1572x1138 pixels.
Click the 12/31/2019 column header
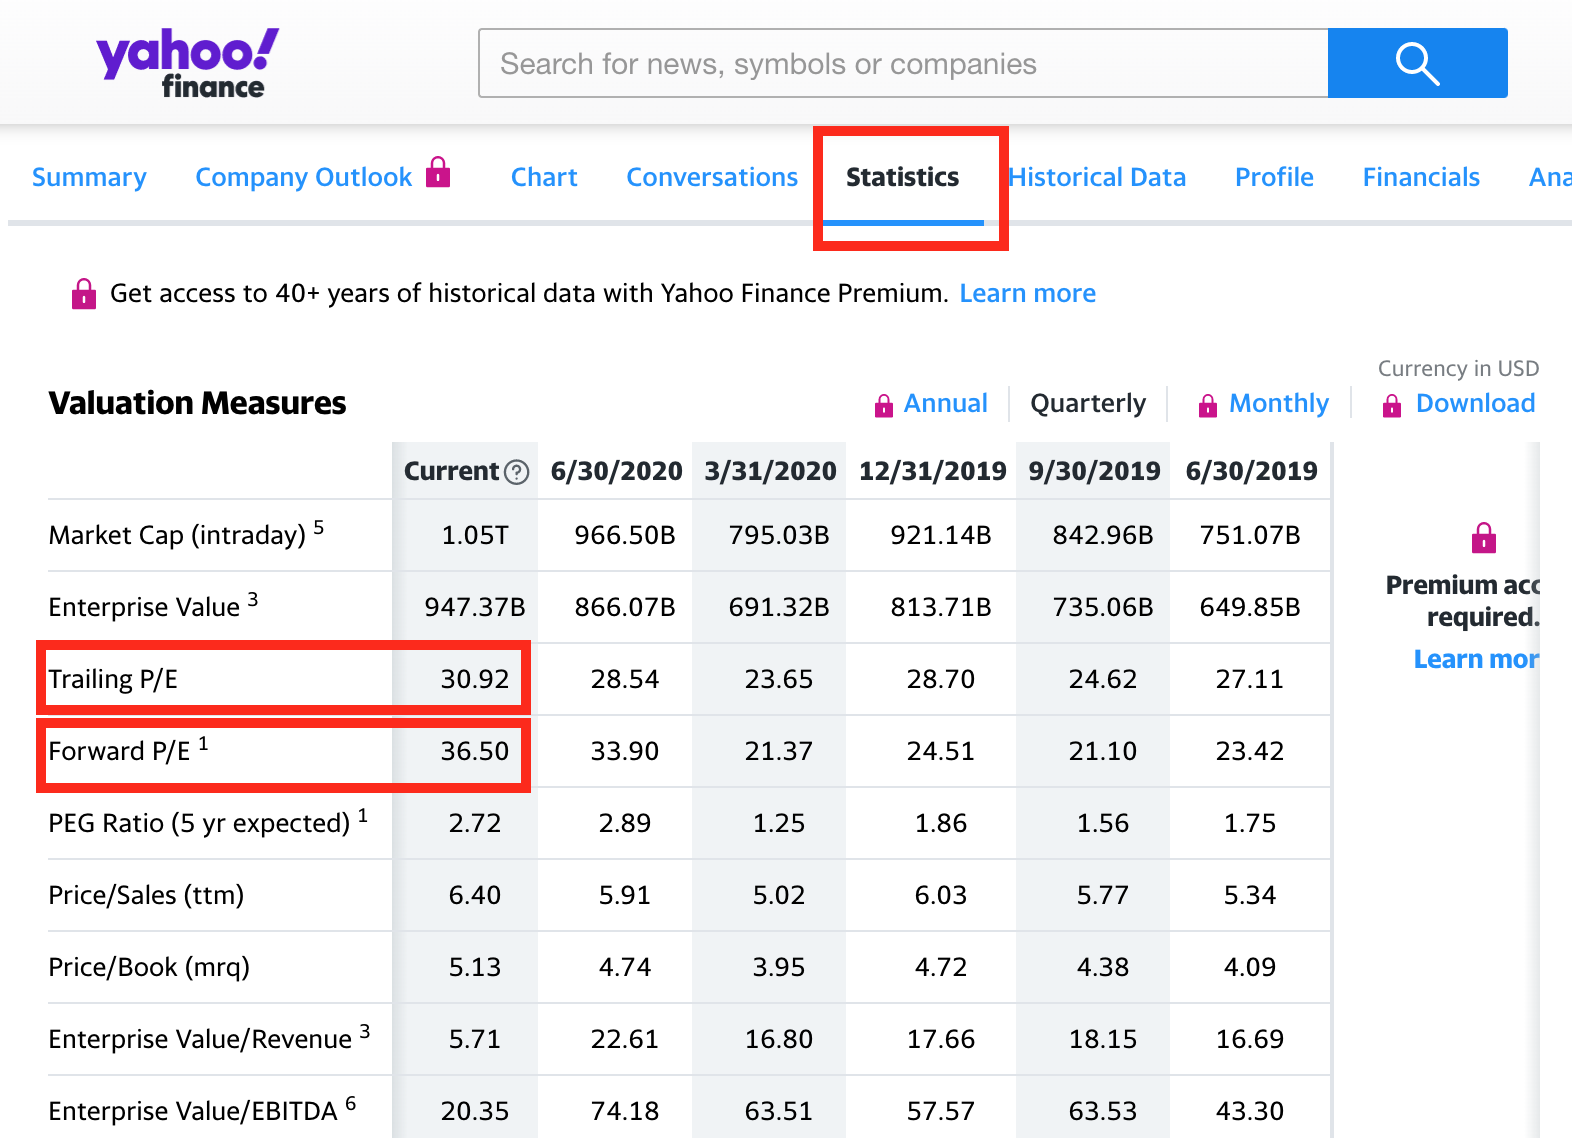932,471
